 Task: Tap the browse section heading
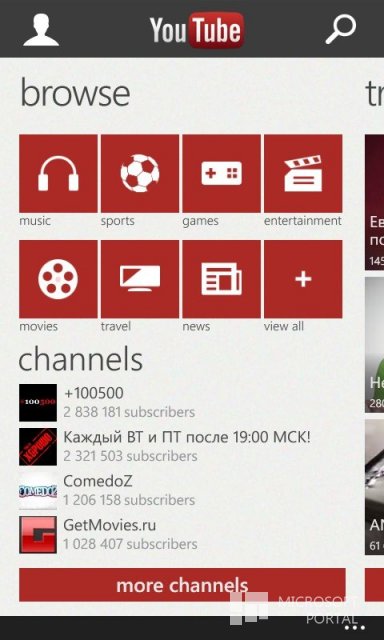75,94
